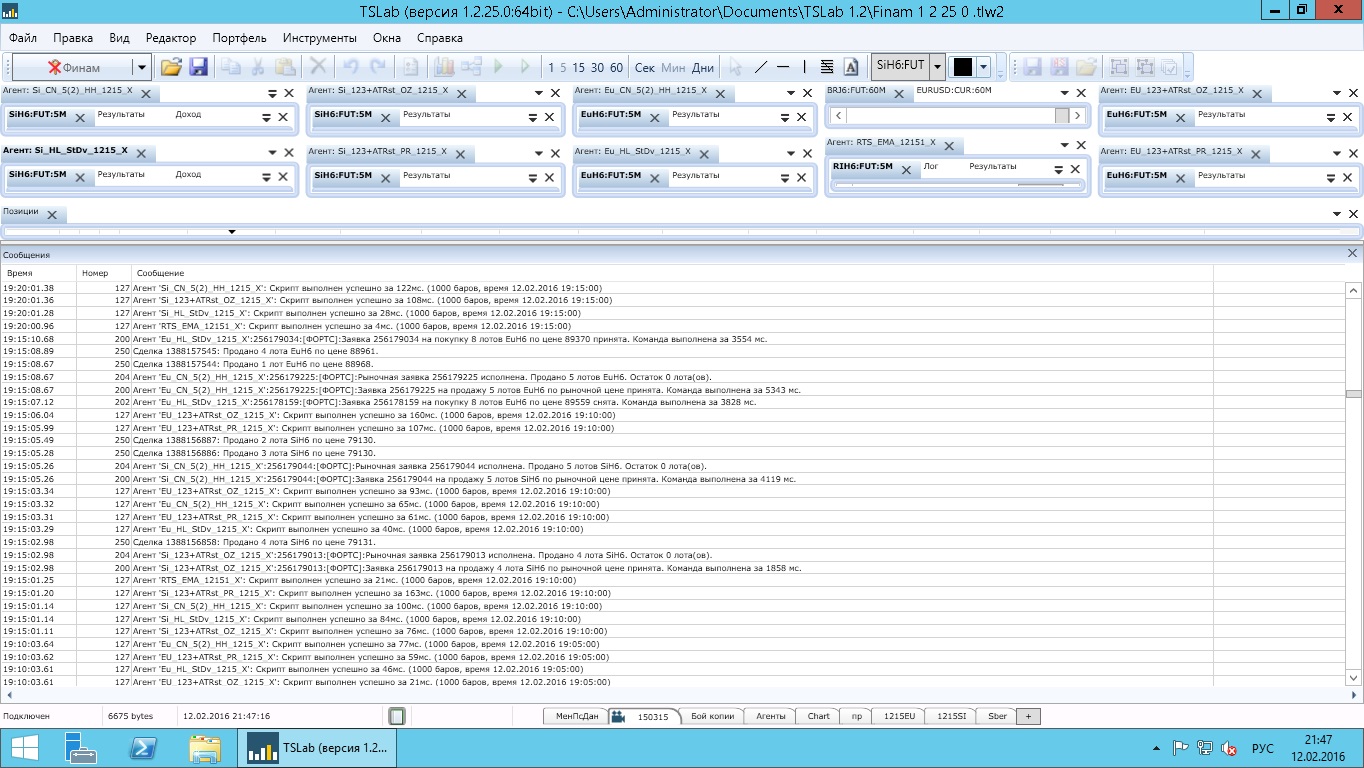Screen dimensions: 1364x768
Task: Click the BRJ6 panel horizontal scroll right arrow
Action: [x=1077, y=116]
